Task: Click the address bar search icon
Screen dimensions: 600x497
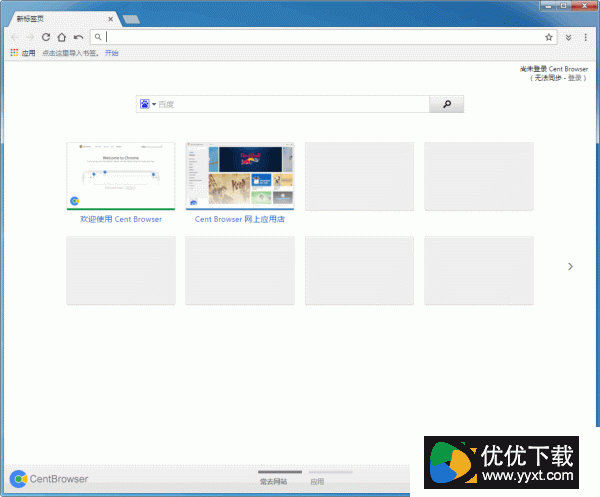Action: click(98, 37)
